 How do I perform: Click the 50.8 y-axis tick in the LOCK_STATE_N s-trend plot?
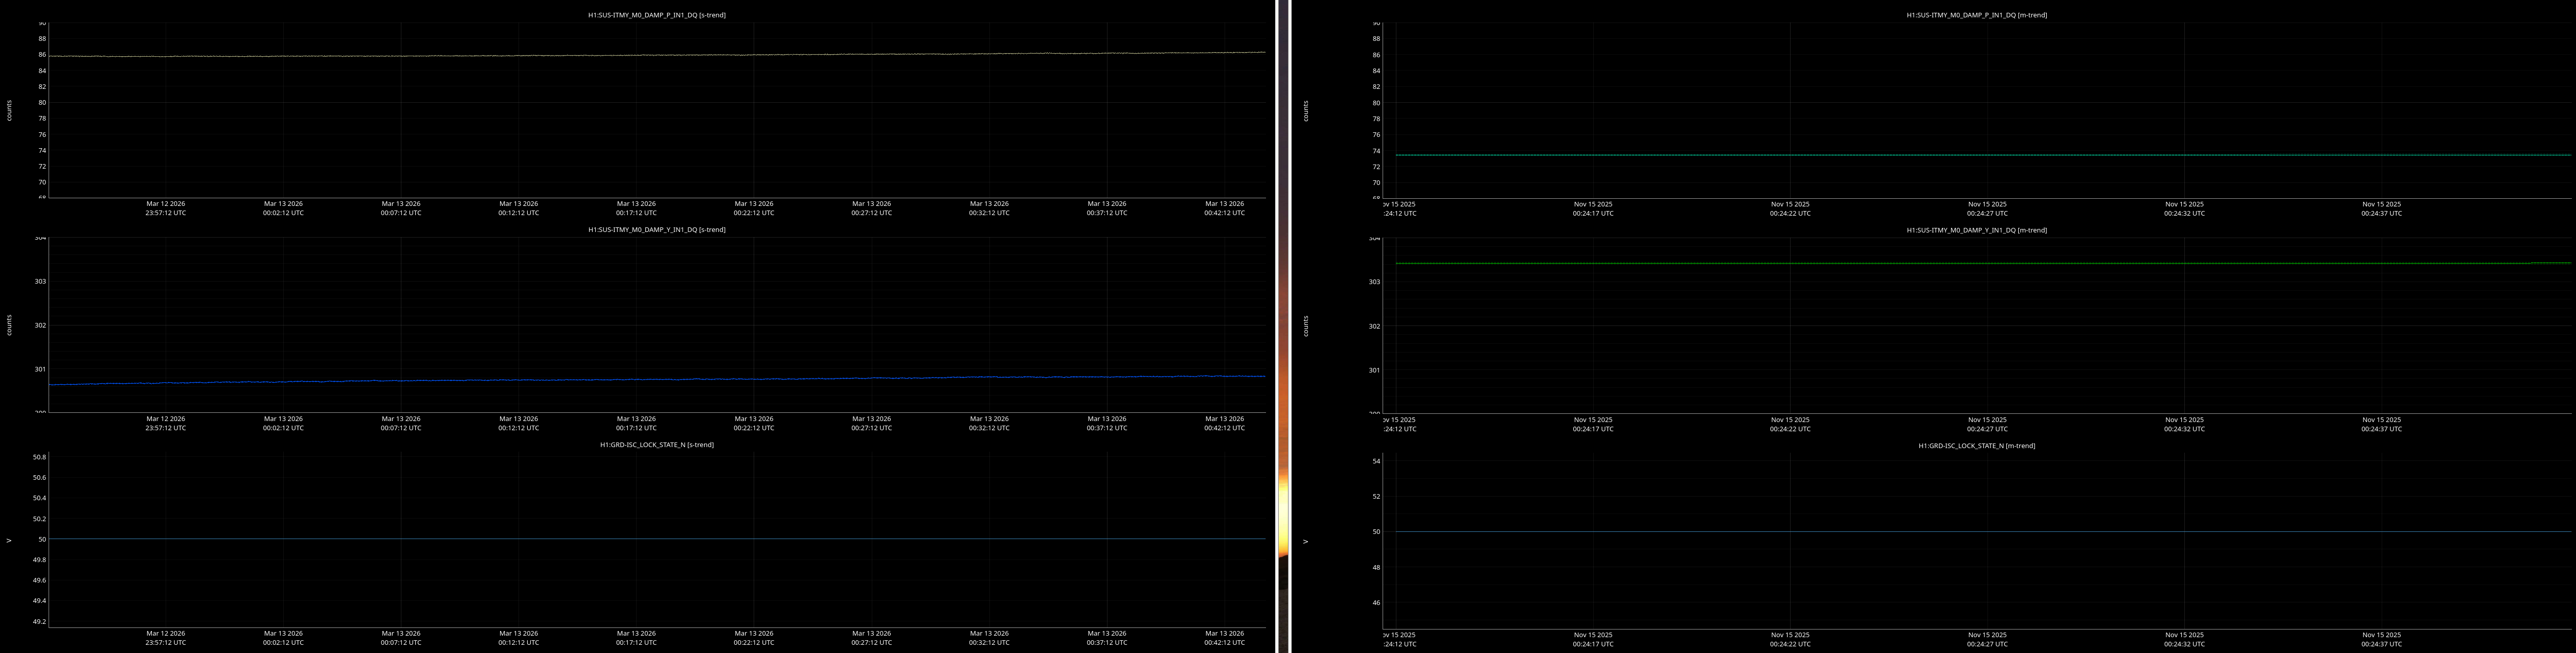click(39, 457)
